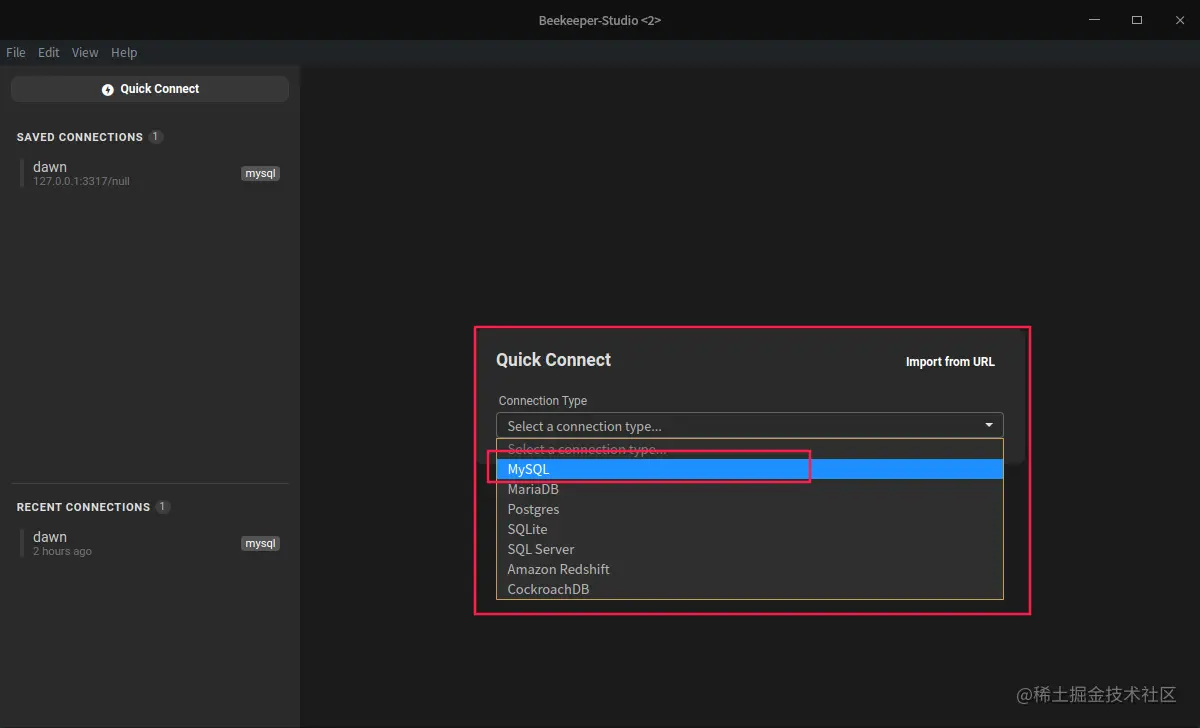1200x728 pixels.
Task: Choose Amazon Redshift from connection type list
Action: pyautogui.click(x=750, y=569)
